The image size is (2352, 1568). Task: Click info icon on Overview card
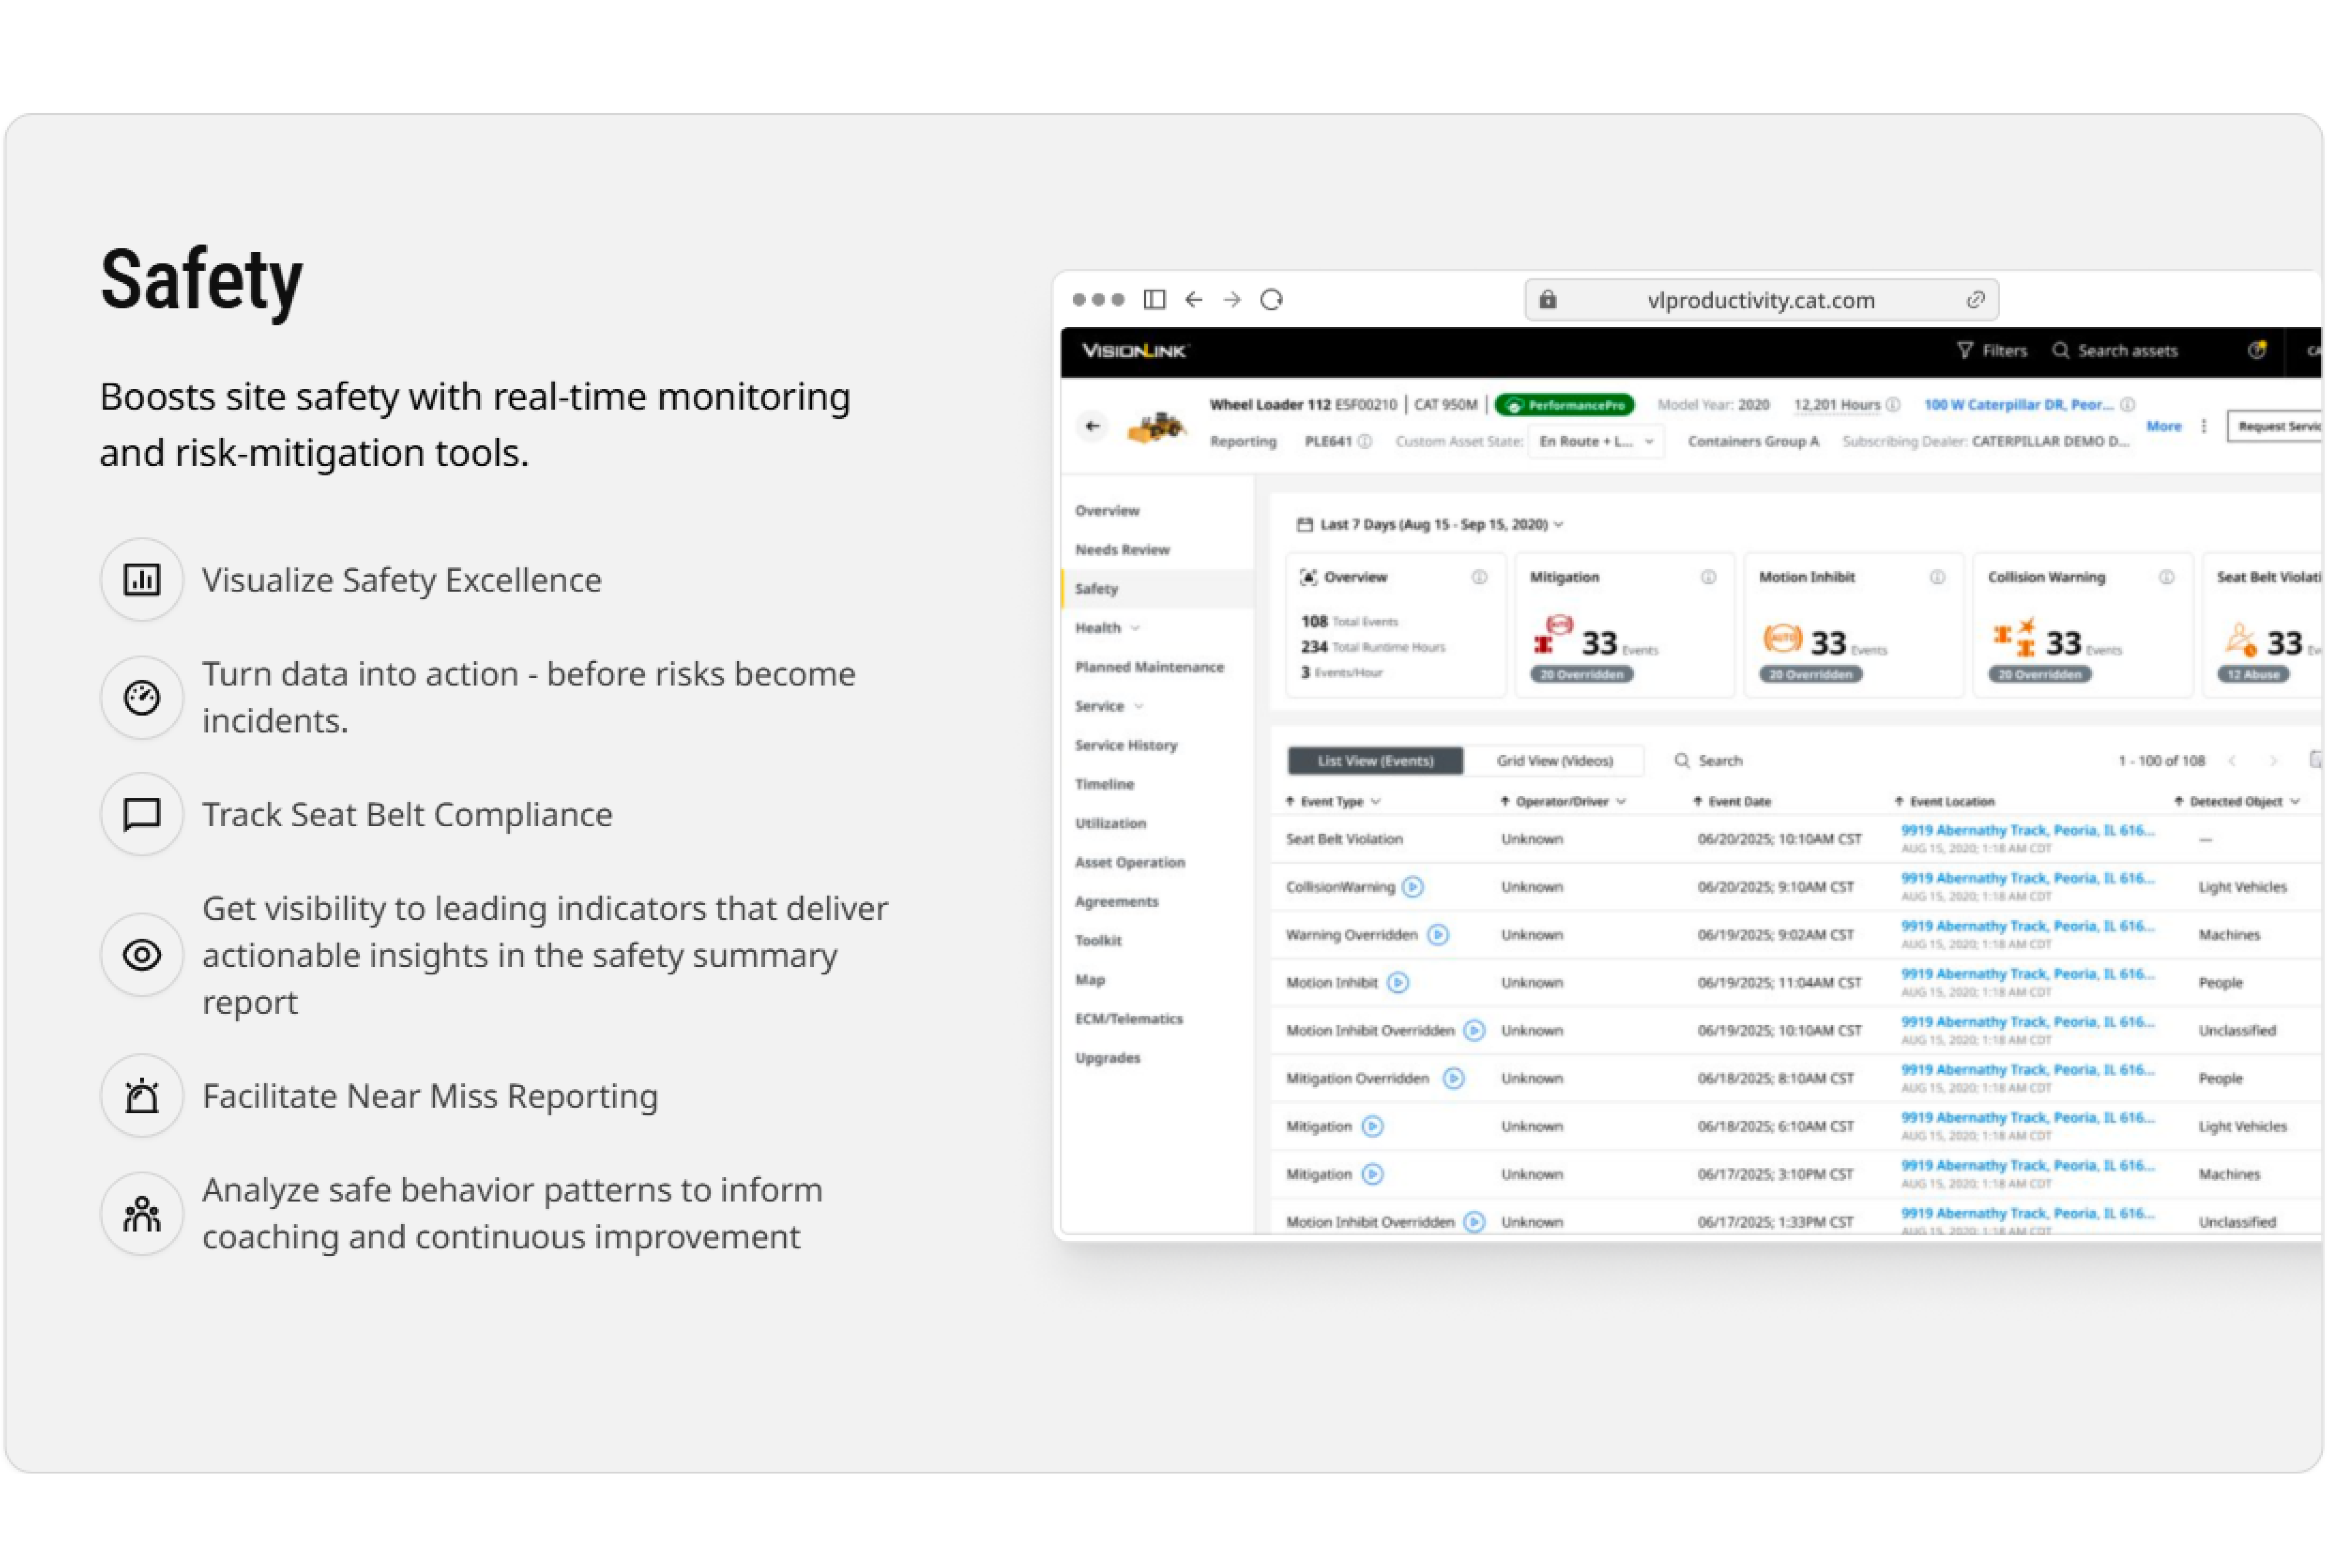1480,578
